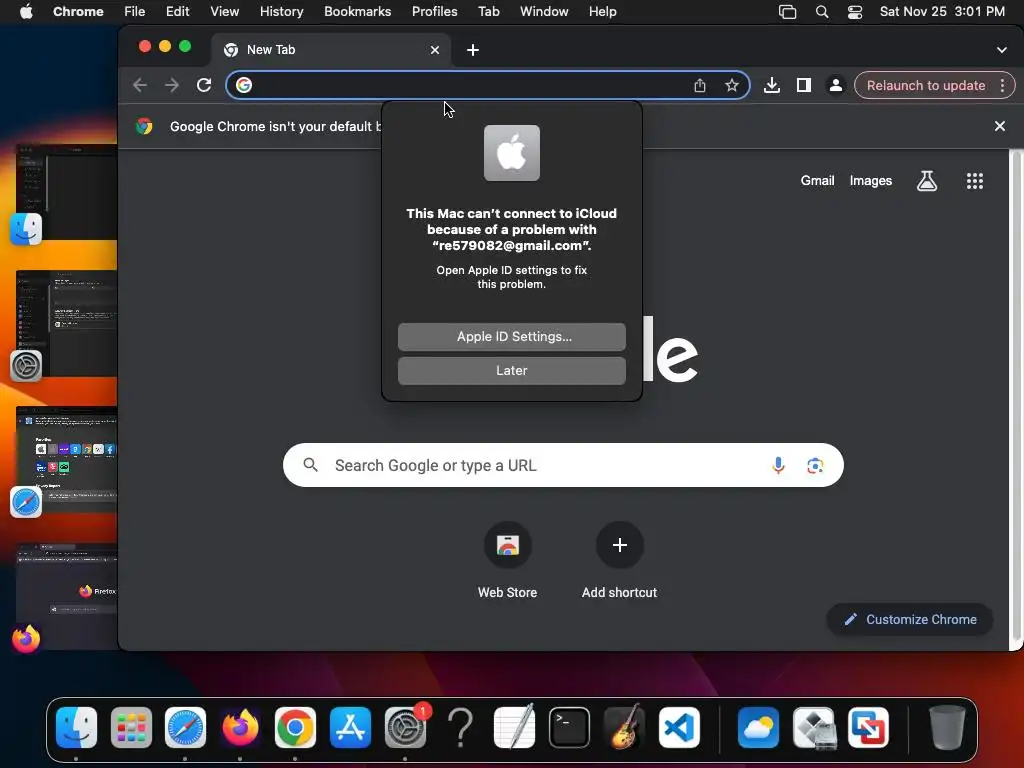Click the Chrome forward arrow
This screenshot has width=1024, height=768.
click(172, 86)
